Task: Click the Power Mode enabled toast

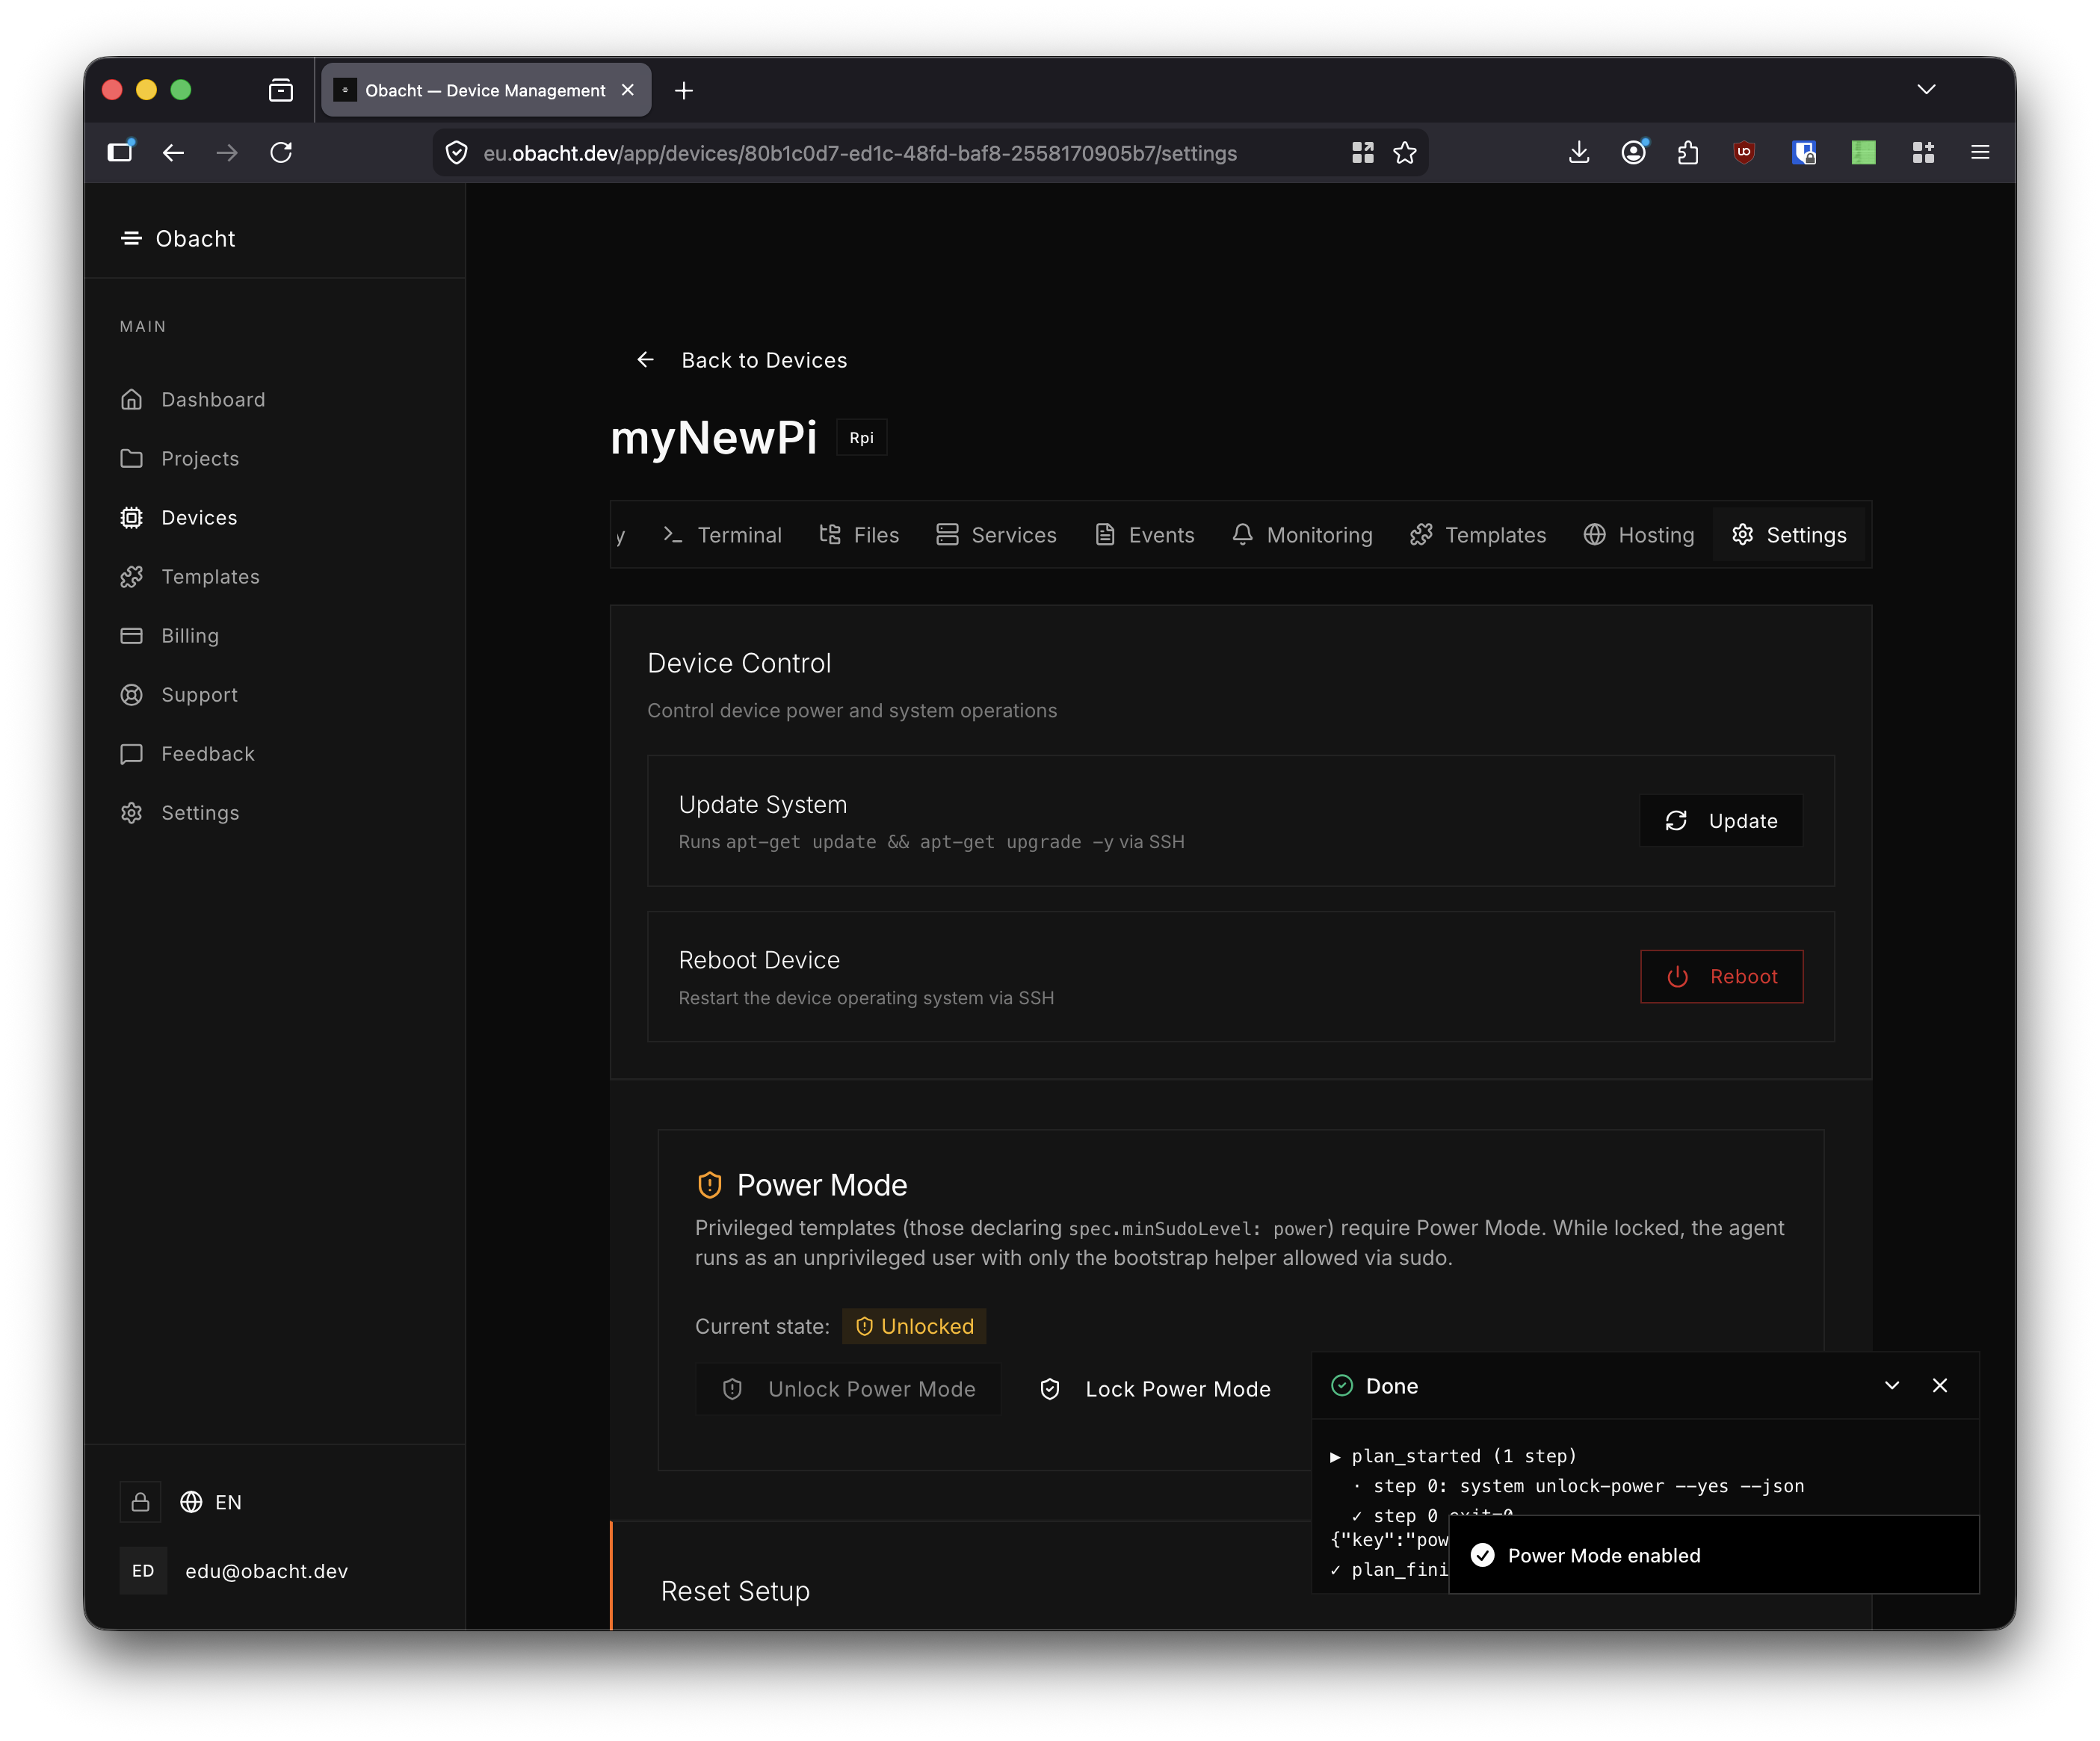Action: (1713, 1555)
